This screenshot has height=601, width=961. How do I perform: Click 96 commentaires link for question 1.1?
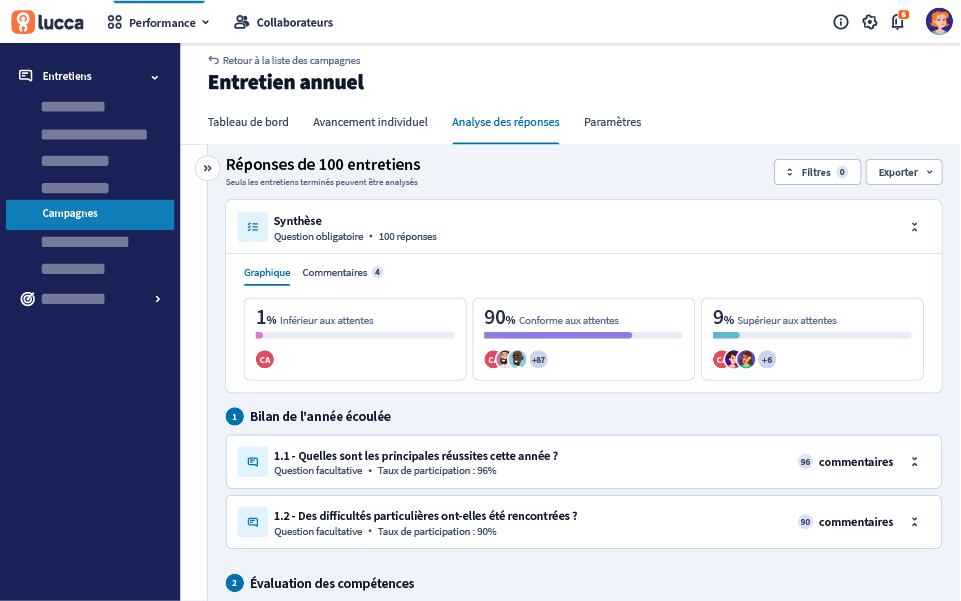(846, 462)
